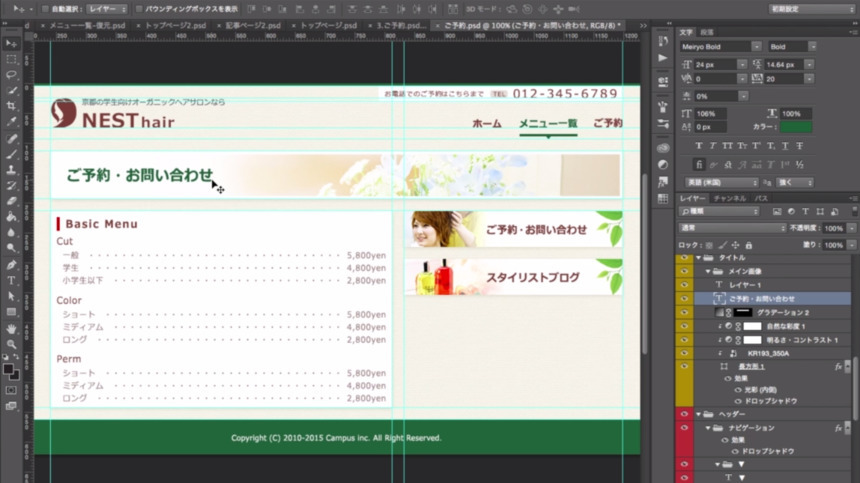Switch to the パス panel tab
Image resolution: width=860 pixels, height=483 pixels.
761,198
